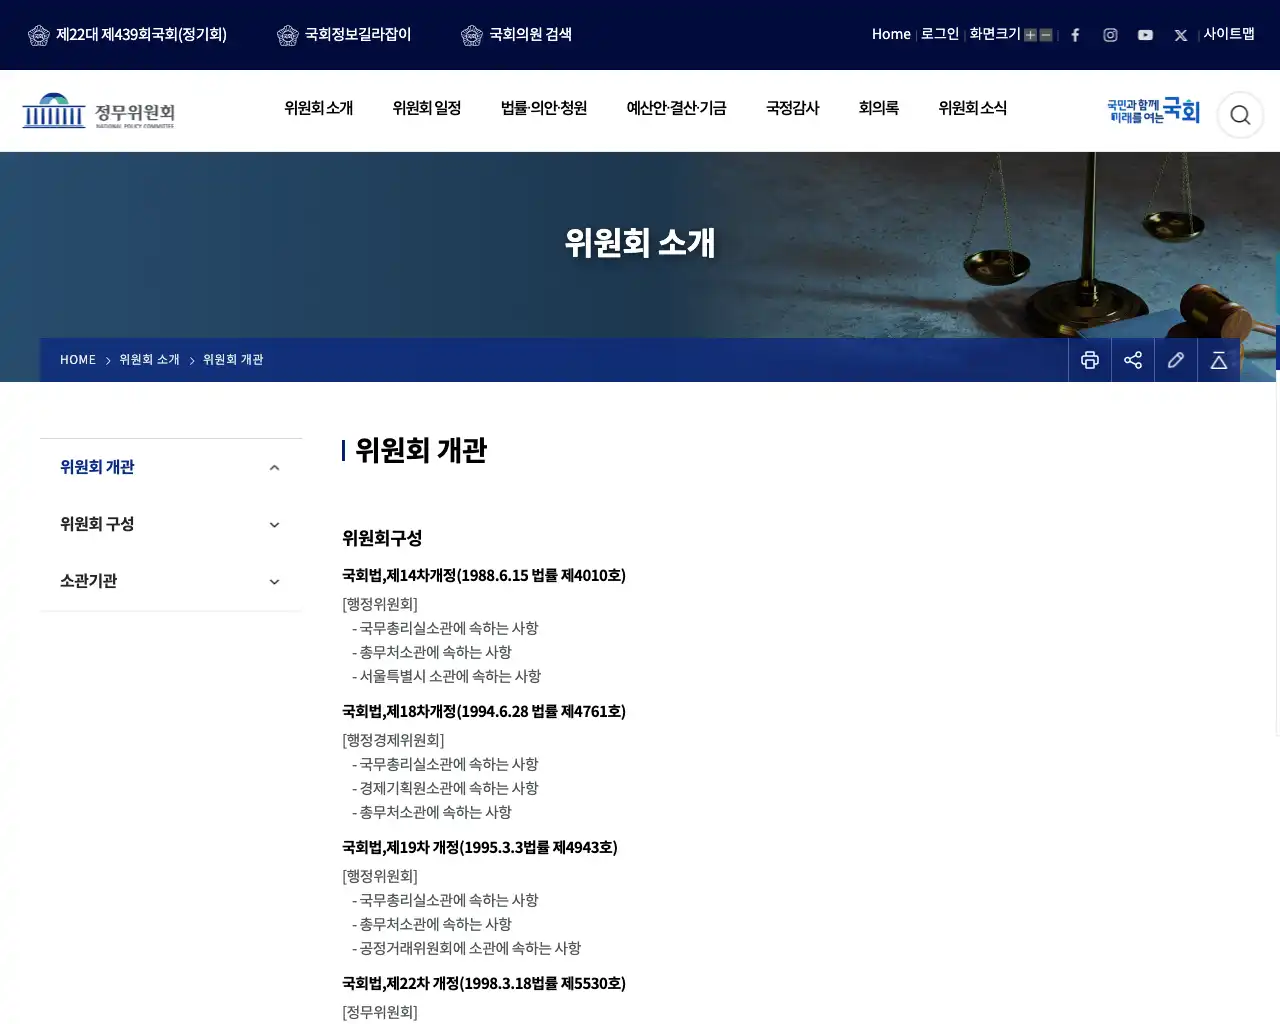Open the X (Twitter) icon link
This screenshot has width=1280, height=1024.
click(x=1181, y=35)
